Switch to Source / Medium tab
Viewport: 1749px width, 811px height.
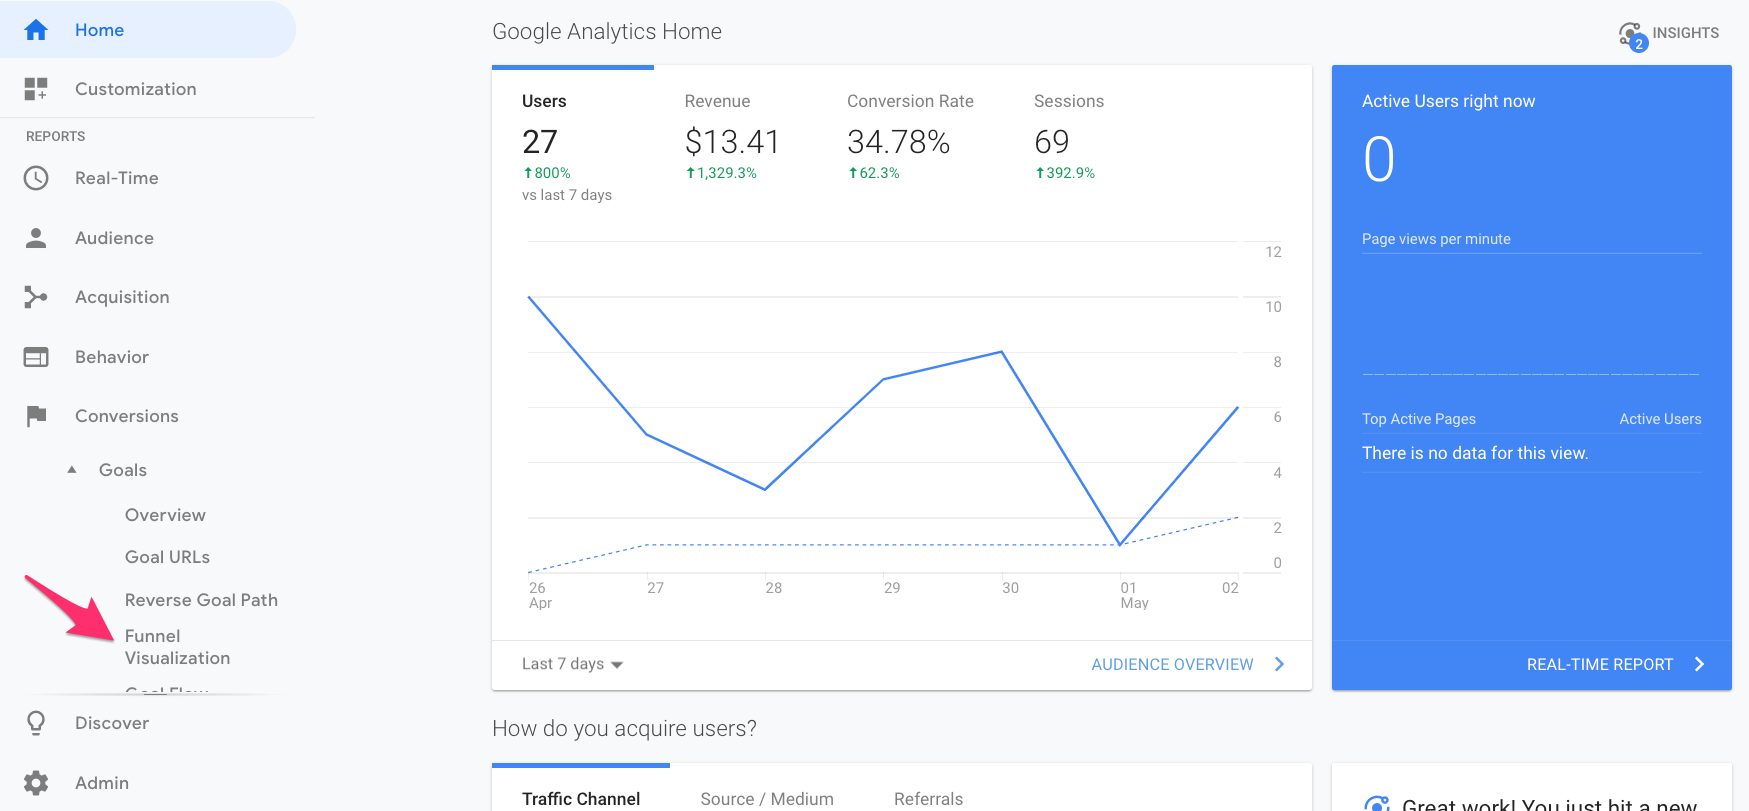[x=766, y=798]
